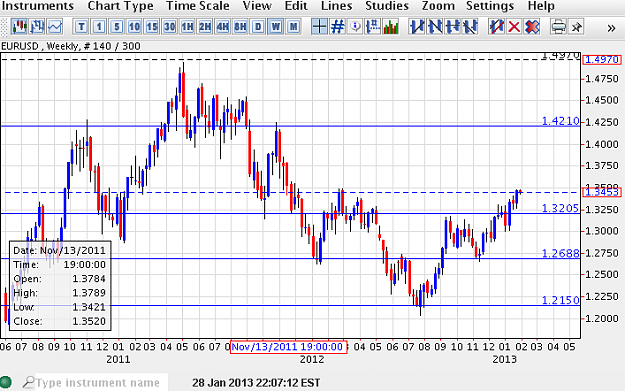
Task: Select the weekly (W) time scale
Action: click(275, 27)
